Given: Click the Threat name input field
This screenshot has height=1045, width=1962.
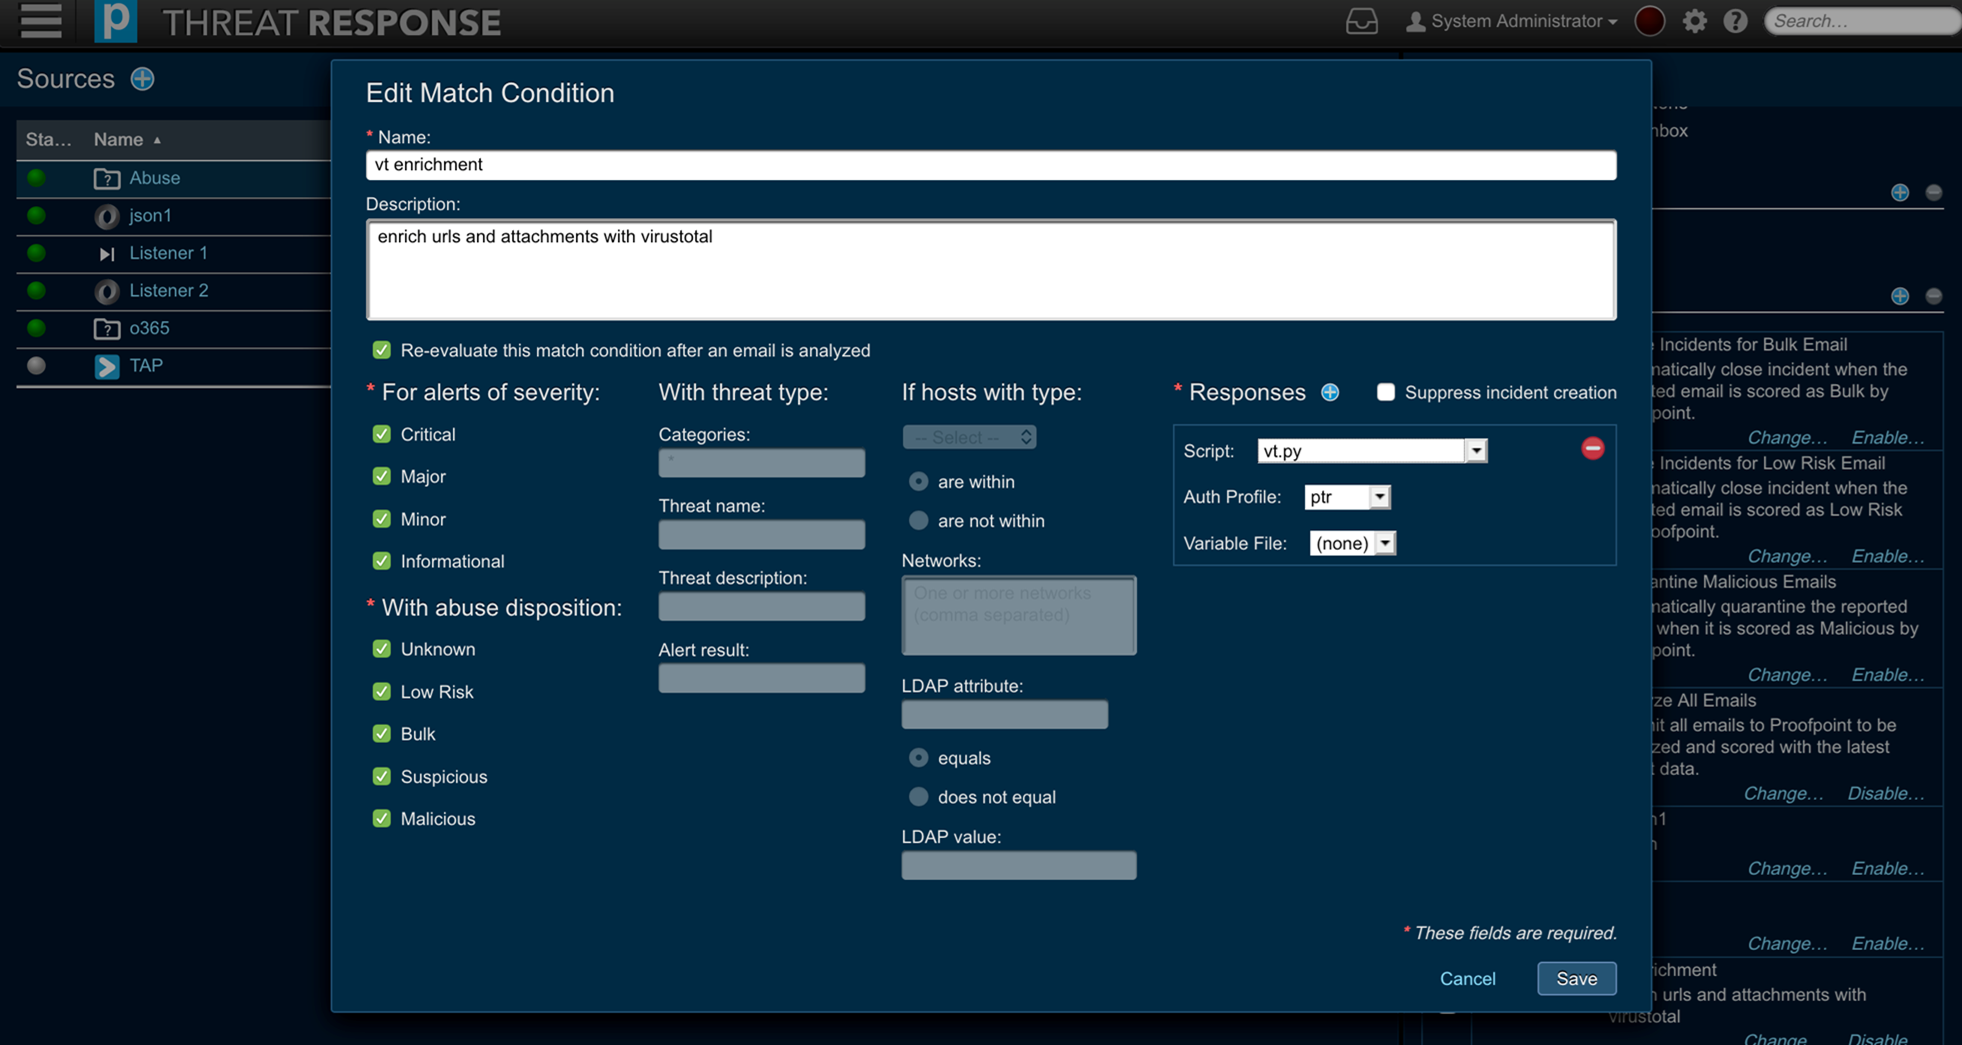Looking at the screenshot, I should tap(761, 535).
